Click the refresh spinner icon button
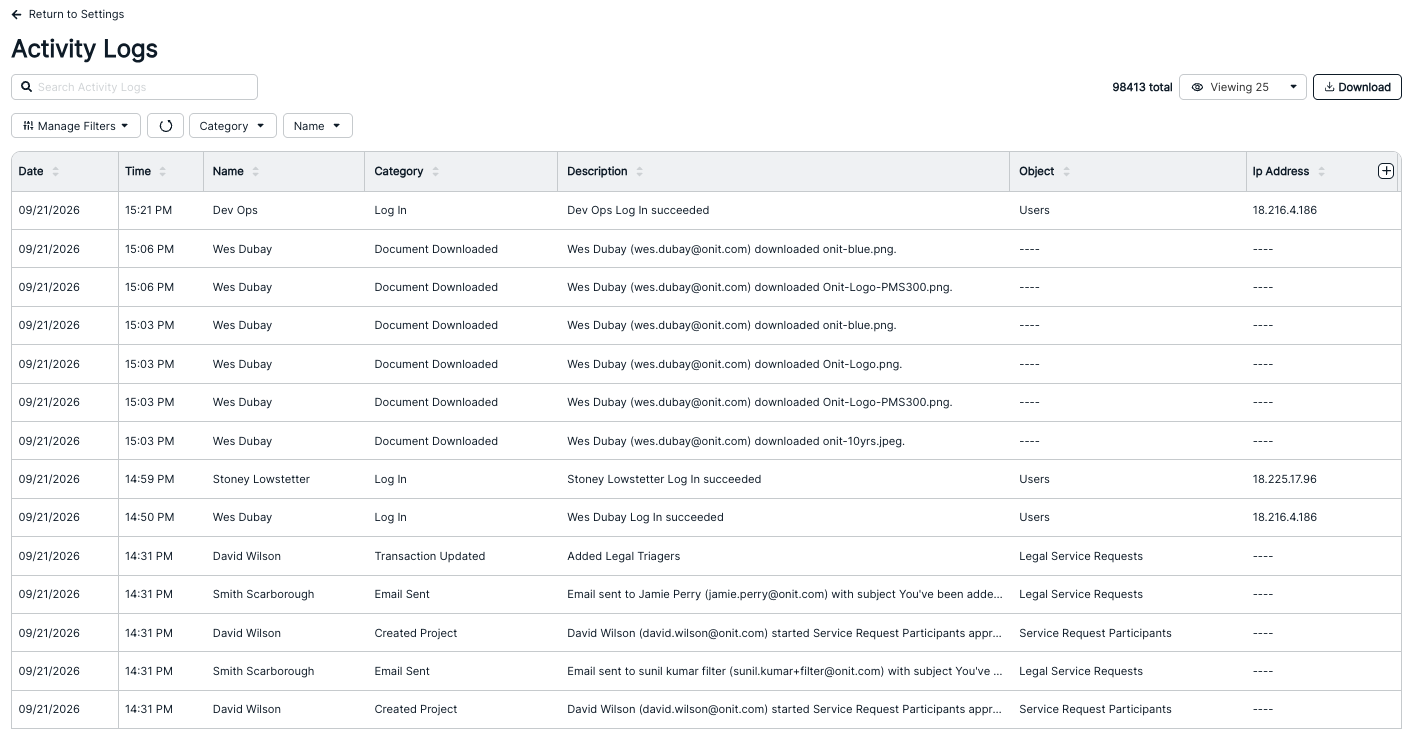This screenshot has width=1420, height=729. point(166,126)
